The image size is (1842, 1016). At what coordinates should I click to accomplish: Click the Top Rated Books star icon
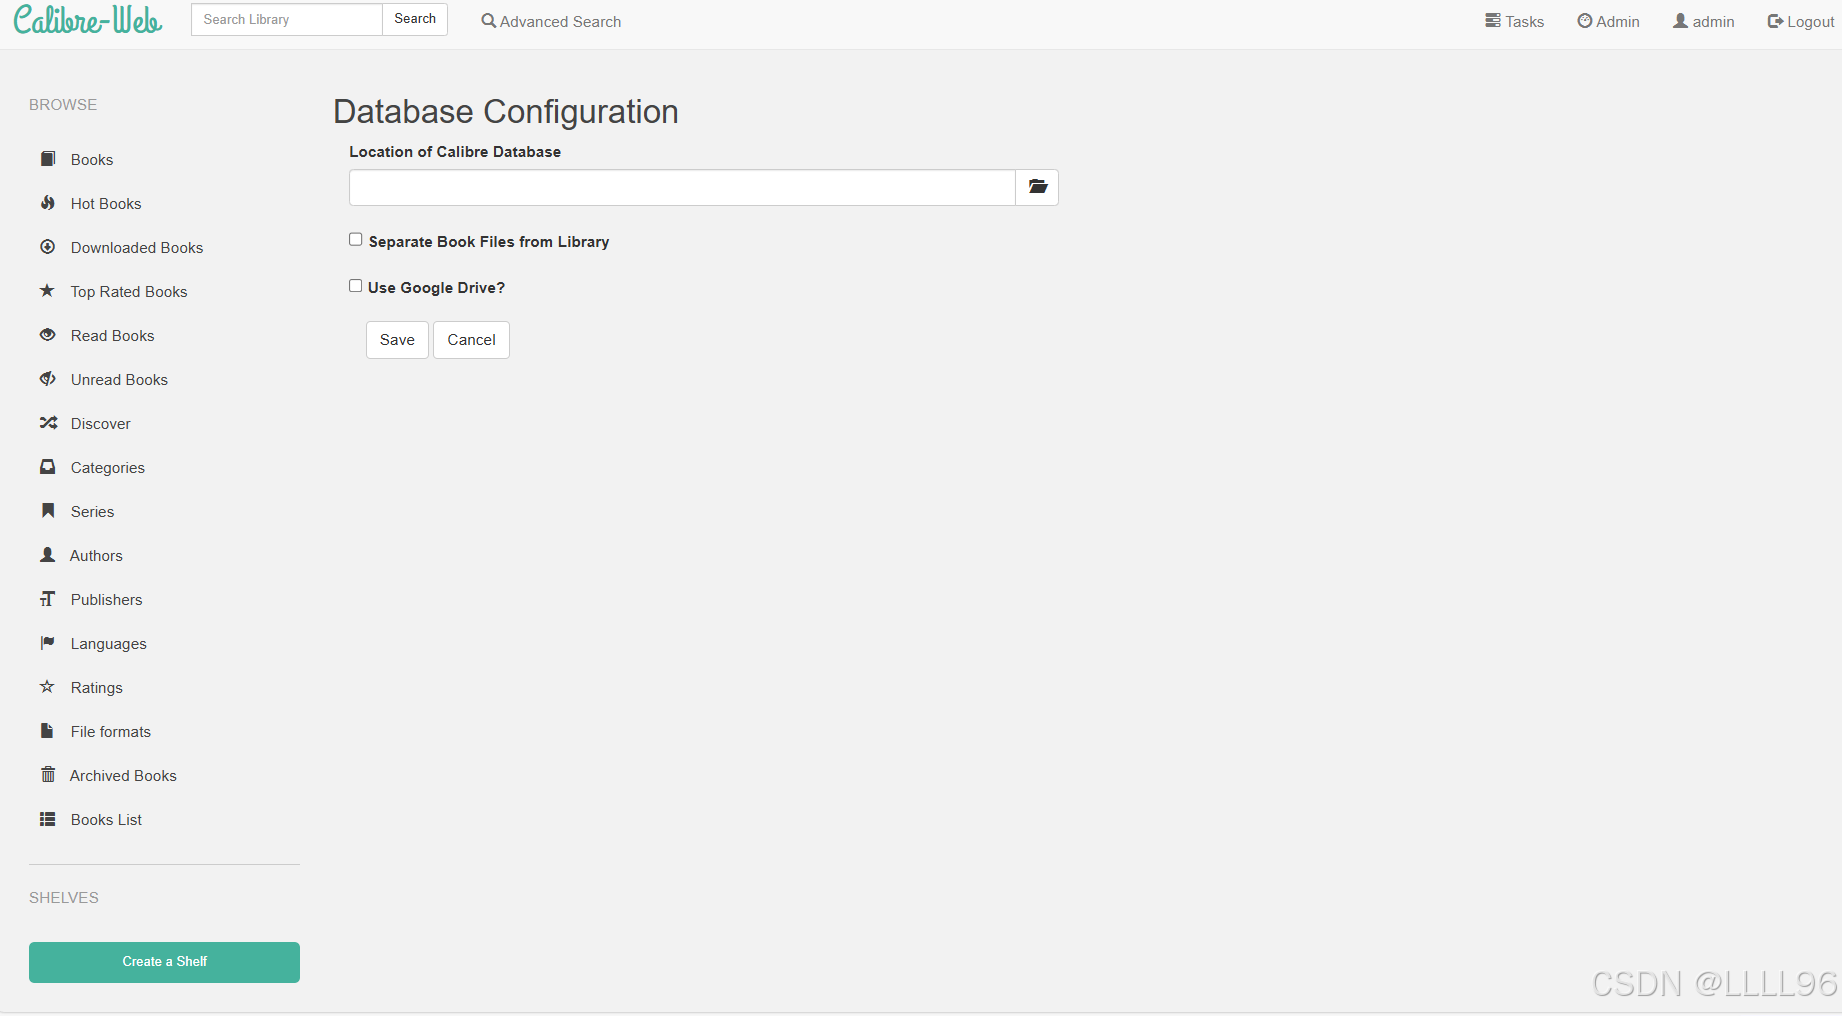point(47,291)
